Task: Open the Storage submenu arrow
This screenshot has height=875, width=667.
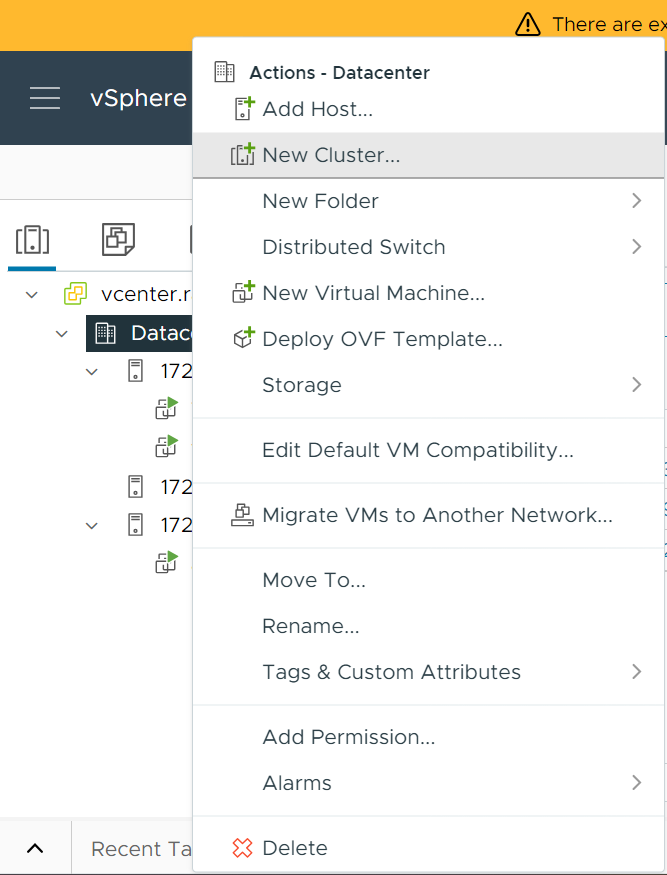Action: (636, 384)
